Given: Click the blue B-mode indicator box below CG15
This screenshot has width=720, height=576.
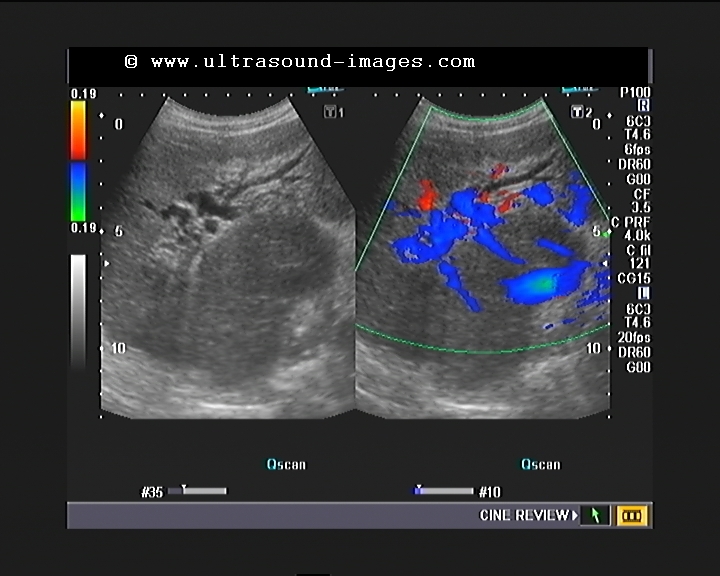Looking at the screenshot, I should pyautogui.click(x=644, y=293).
